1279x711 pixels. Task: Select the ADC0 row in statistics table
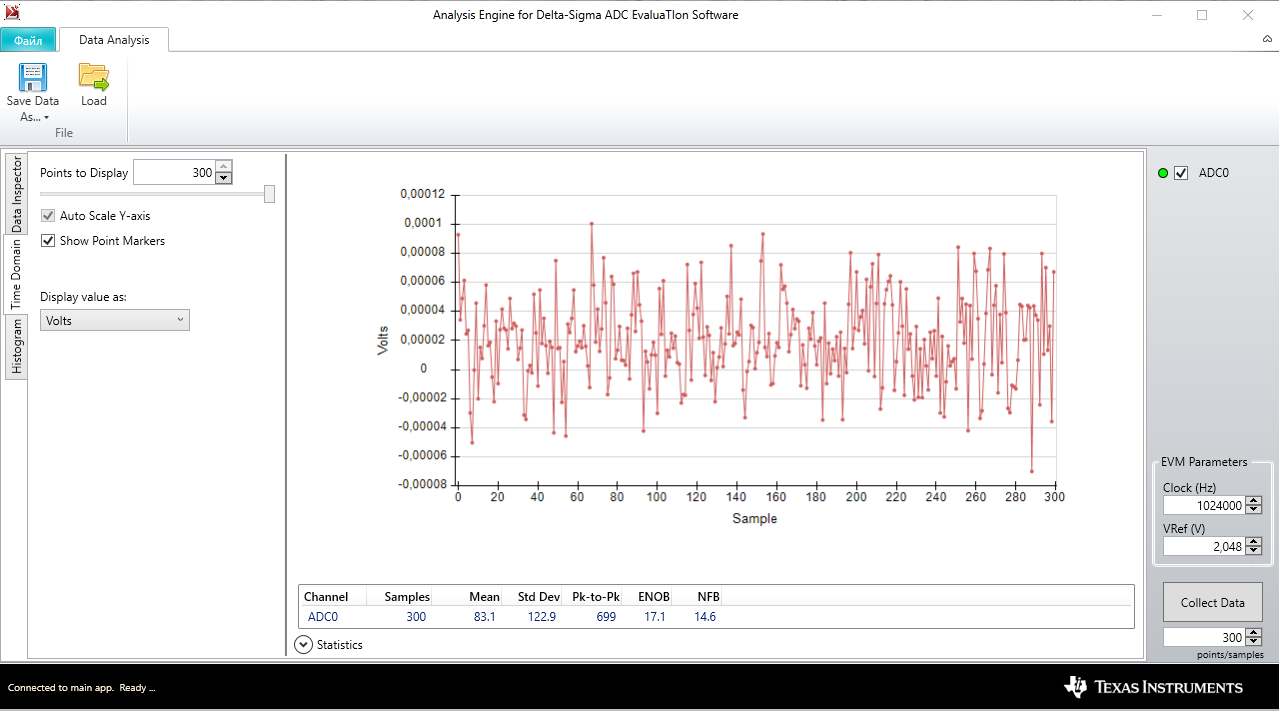click(x=716, y=617)
